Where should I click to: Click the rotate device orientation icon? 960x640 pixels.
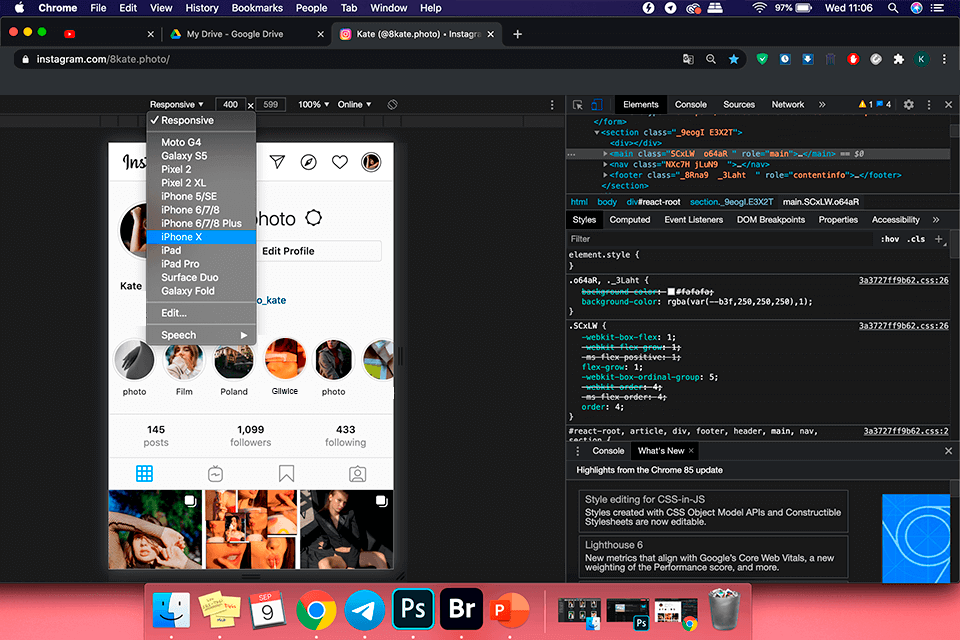(x=393, y=104)
